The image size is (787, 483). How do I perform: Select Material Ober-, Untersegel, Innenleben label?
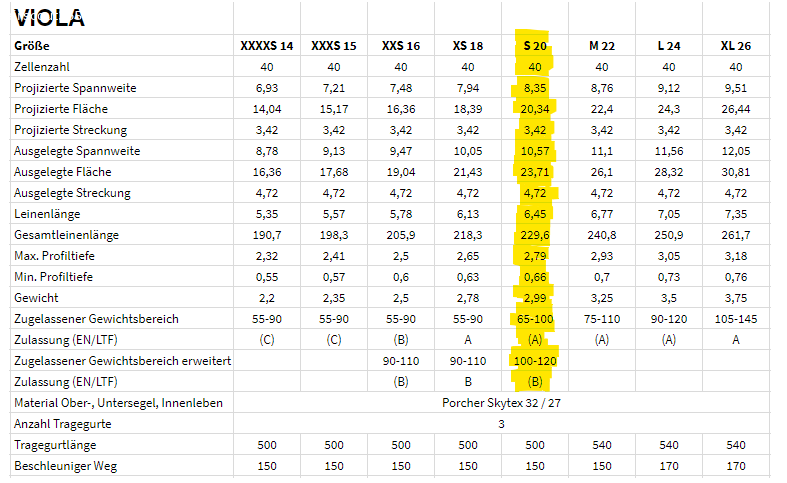tap(118, 403)
